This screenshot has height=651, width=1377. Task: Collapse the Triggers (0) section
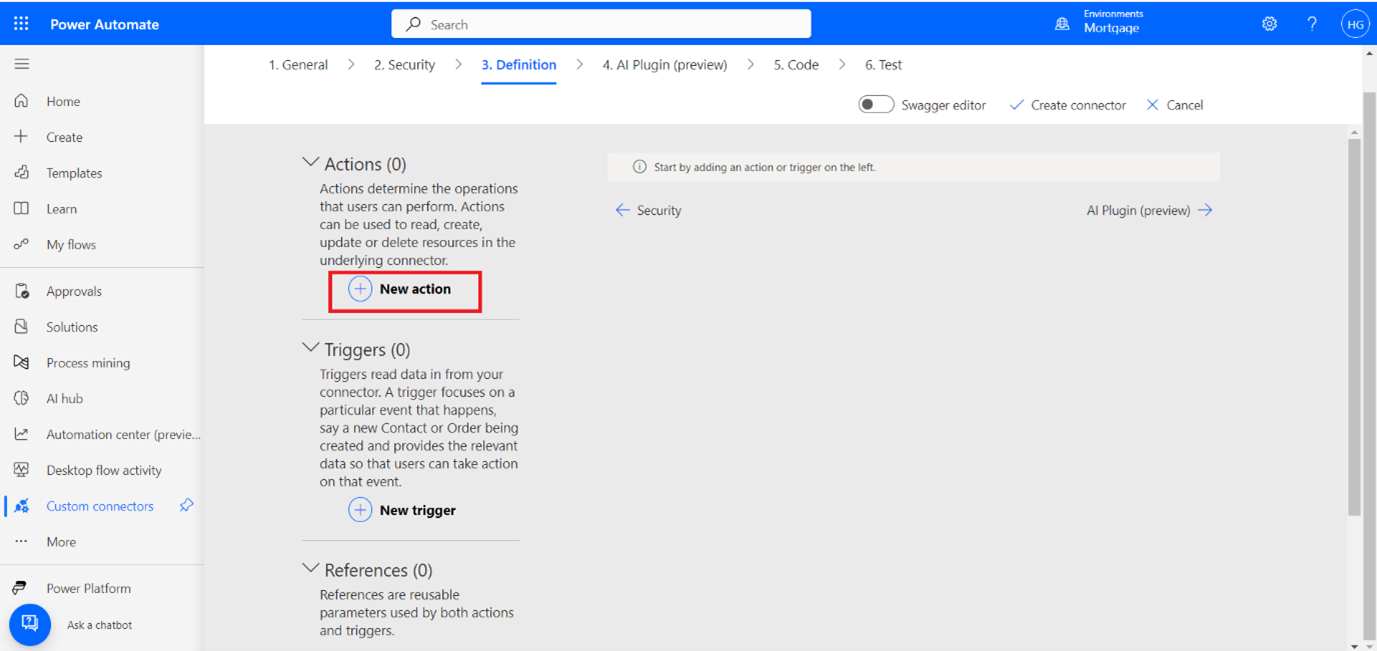click(x=311, y=349)
